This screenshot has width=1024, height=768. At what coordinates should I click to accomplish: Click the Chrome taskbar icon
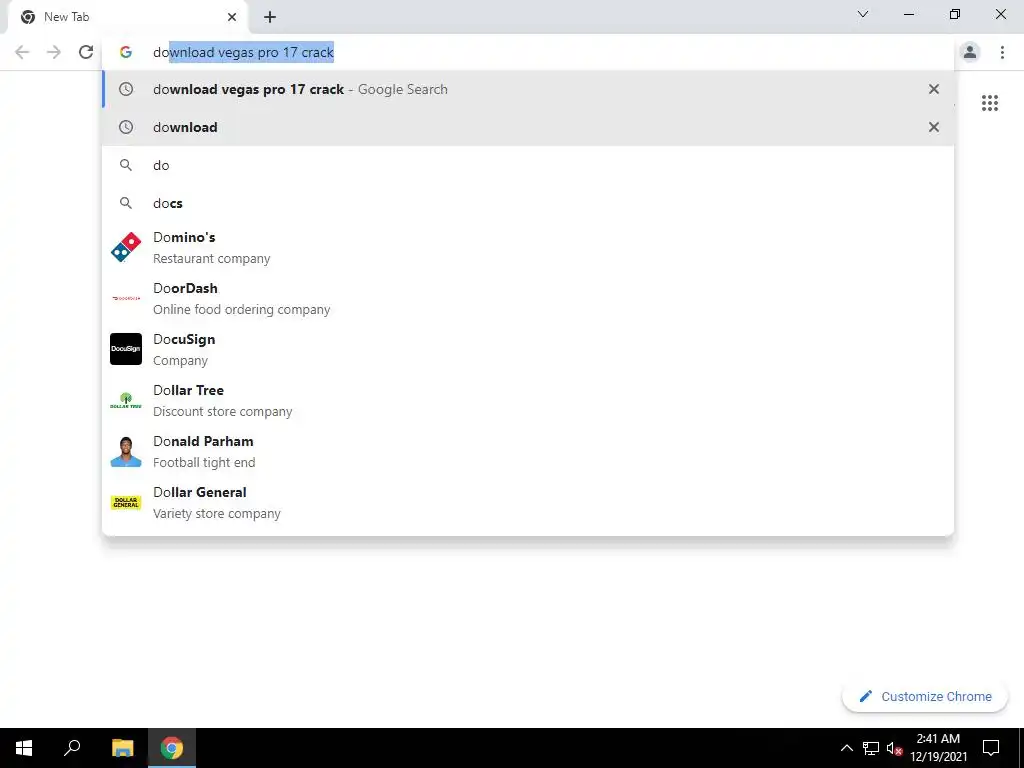click(172, 748)
